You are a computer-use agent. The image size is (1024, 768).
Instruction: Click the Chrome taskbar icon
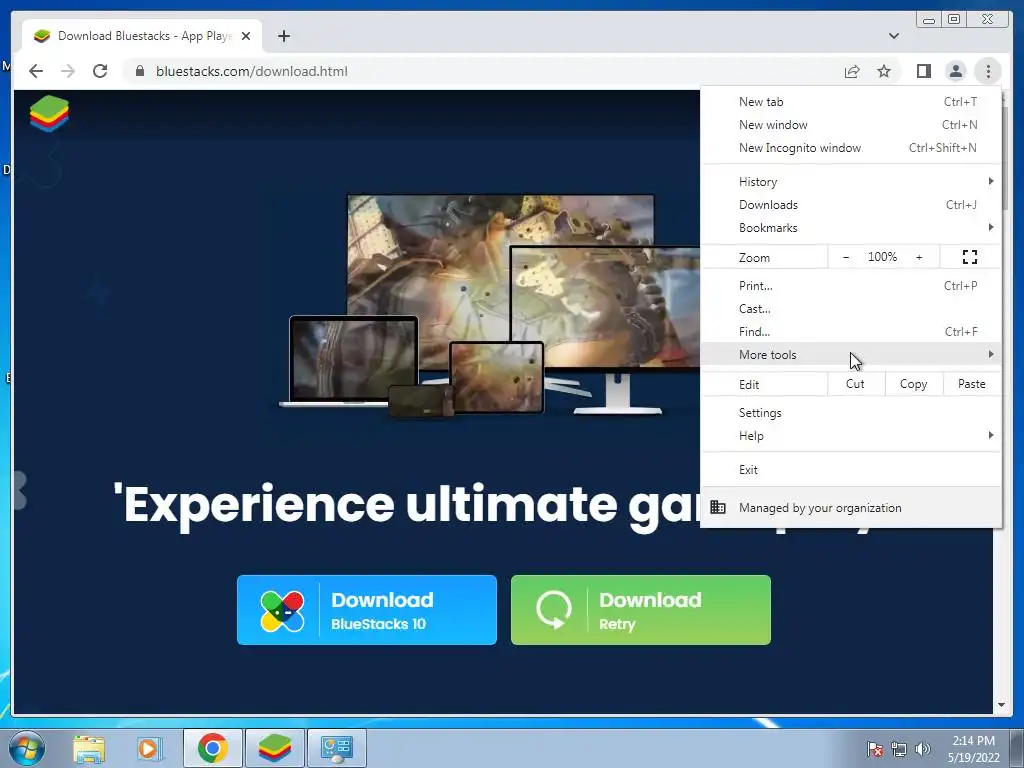[x=213, y=748]
